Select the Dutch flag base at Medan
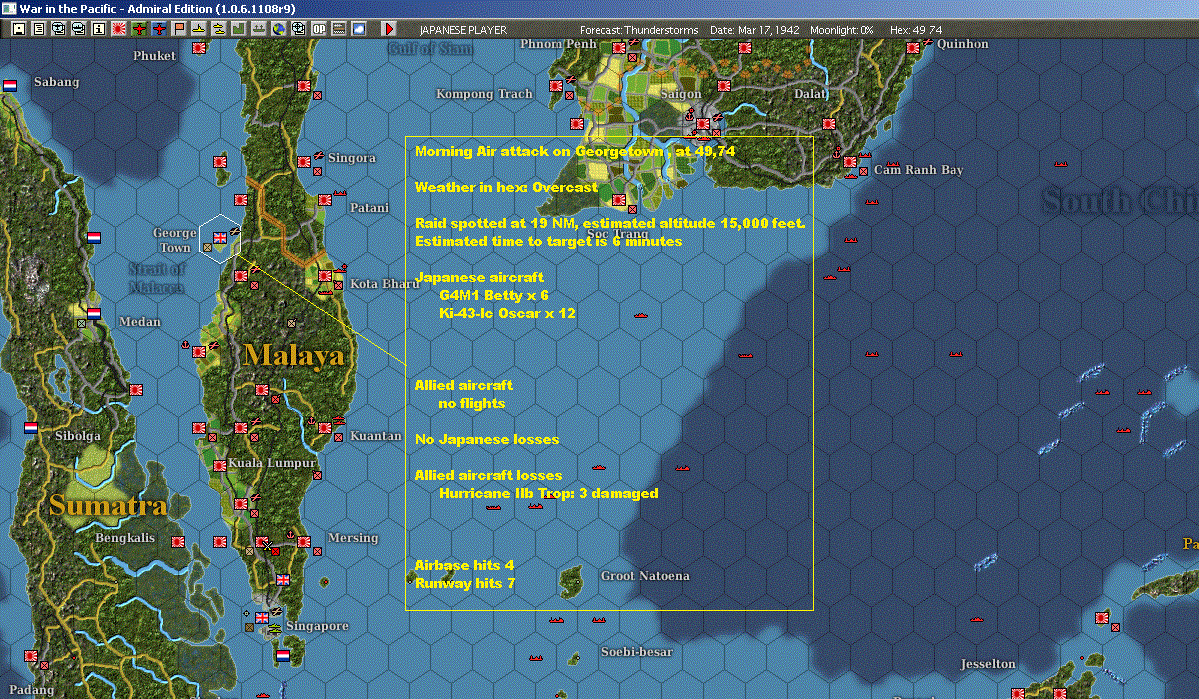This screenshot has width=1199, height=699. [94, 314]
